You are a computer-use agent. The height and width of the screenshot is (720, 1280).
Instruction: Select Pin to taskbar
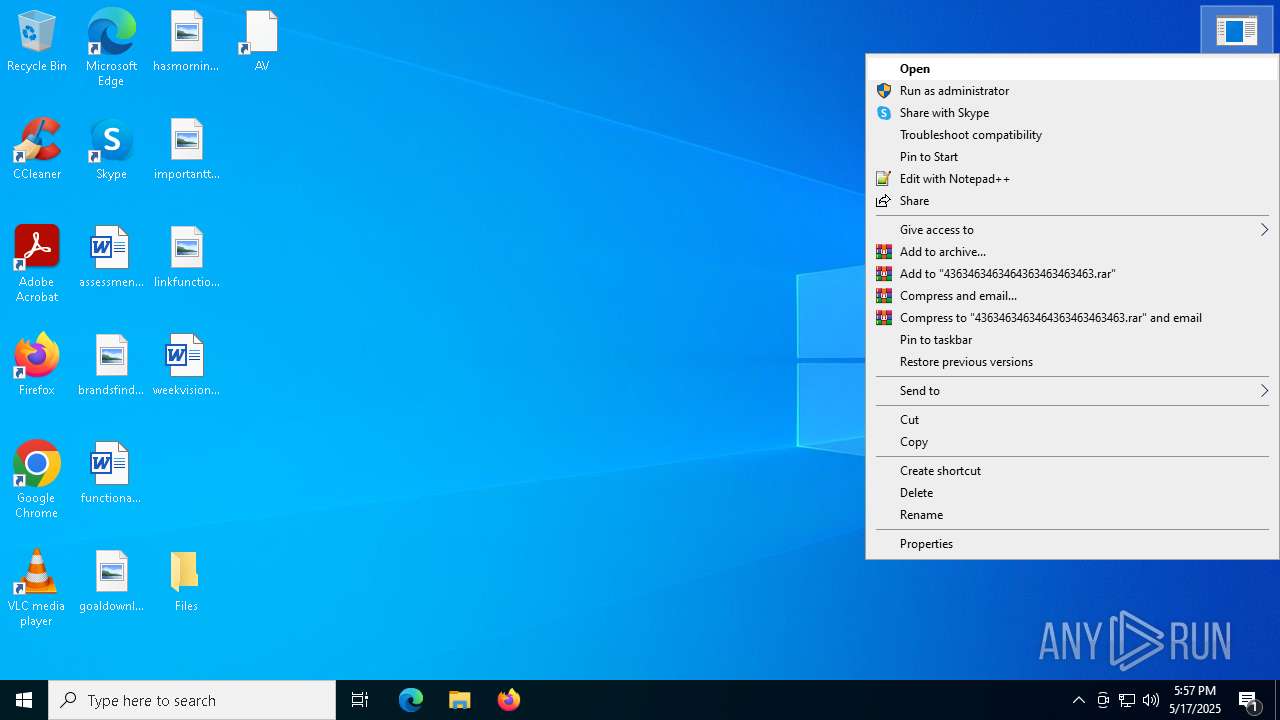pos(1072,340)
